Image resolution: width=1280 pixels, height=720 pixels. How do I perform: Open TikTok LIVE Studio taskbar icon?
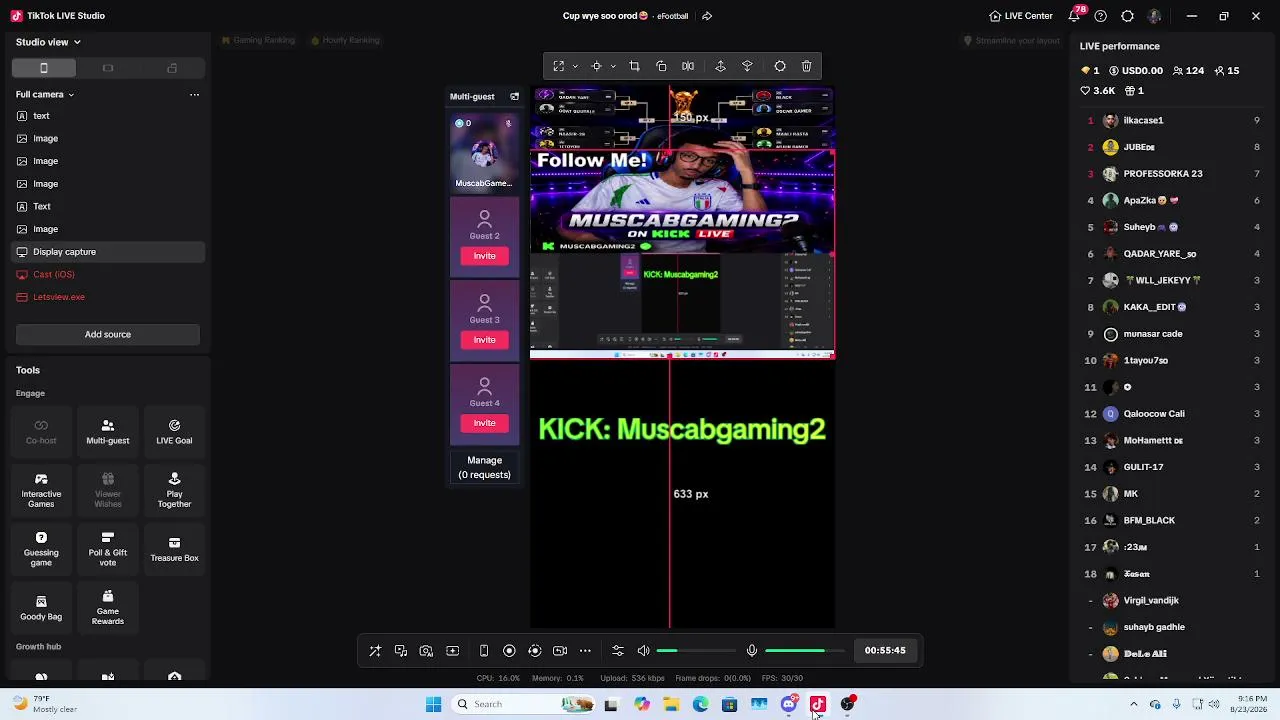coord(818,704)
